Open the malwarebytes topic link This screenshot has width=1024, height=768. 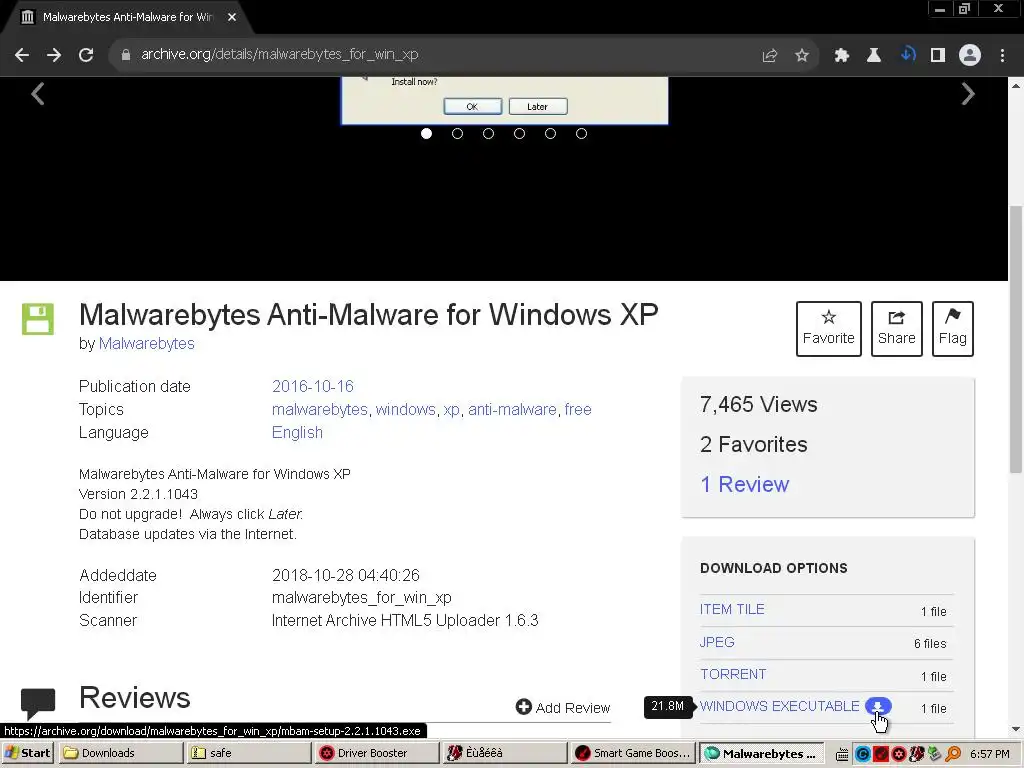pos(320,409)
